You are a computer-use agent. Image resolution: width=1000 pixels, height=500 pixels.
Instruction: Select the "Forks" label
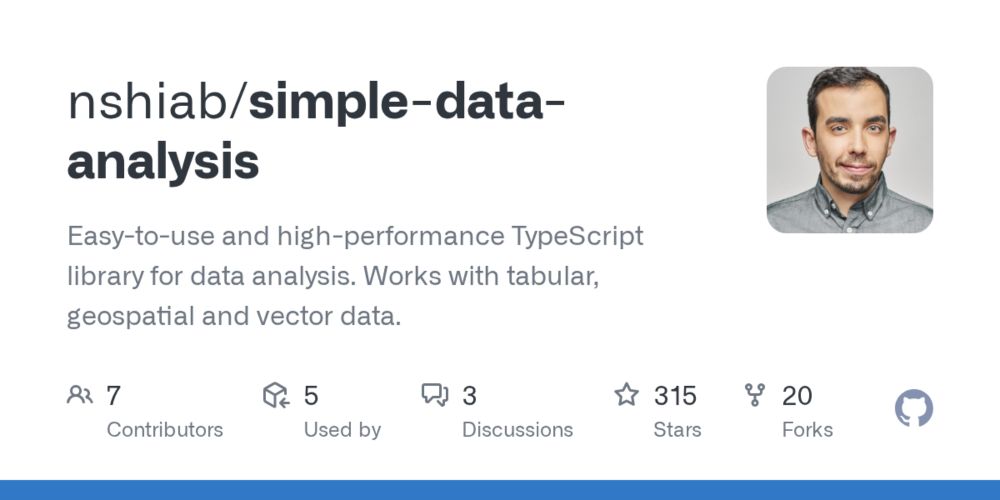point(807,430)
